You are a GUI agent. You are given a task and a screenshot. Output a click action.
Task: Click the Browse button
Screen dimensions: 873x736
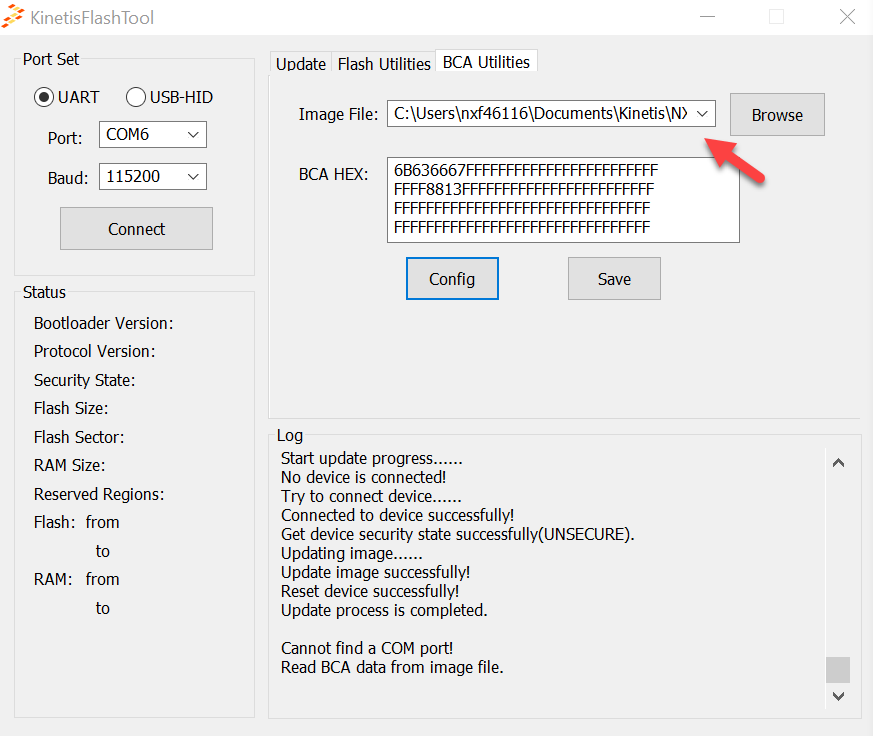[777, 114]
